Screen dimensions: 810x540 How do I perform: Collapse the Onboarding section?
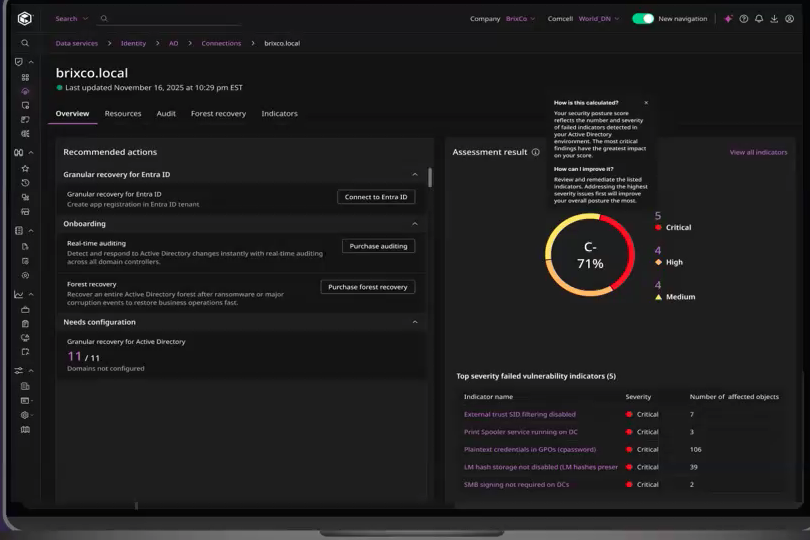[415, 224]
